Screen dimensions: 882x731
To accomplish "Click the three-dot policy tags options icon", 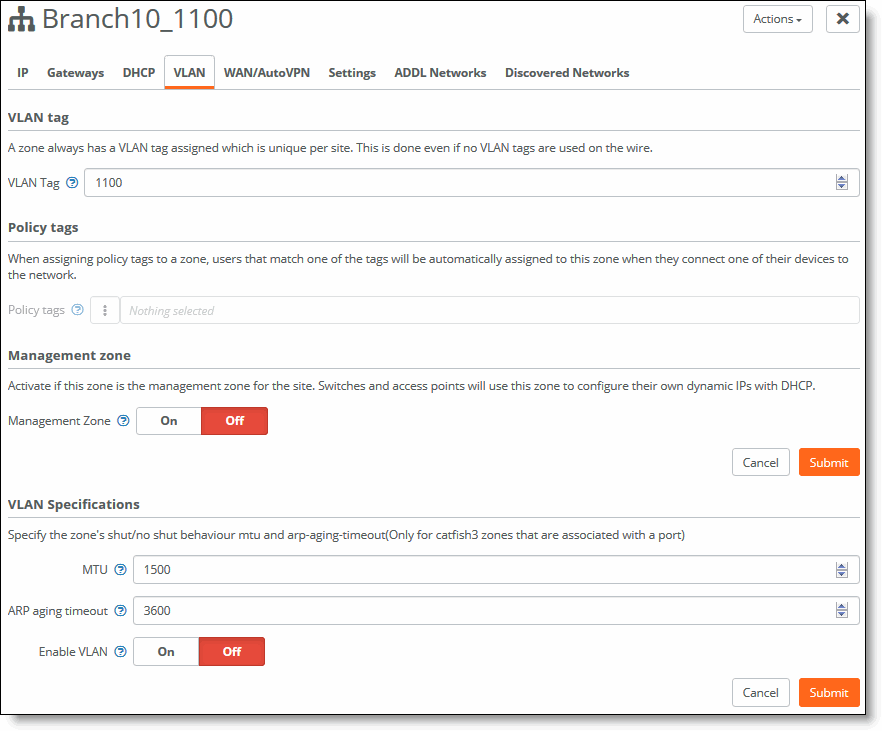I will (105, 310).
